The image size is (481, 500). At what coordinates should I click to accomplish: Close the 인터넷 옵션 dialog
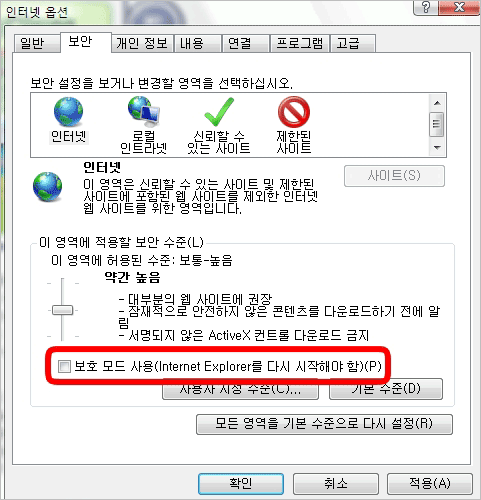click(460, 7)
